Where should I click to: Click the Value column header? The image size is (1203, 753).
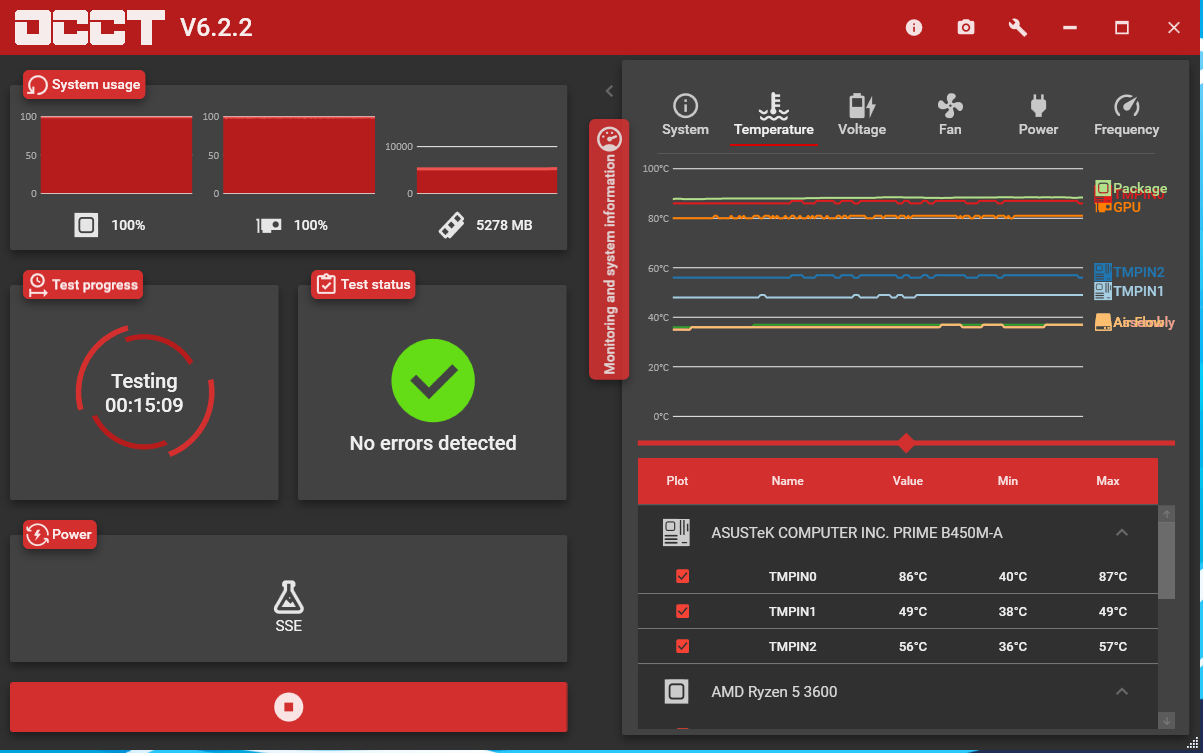908,481
